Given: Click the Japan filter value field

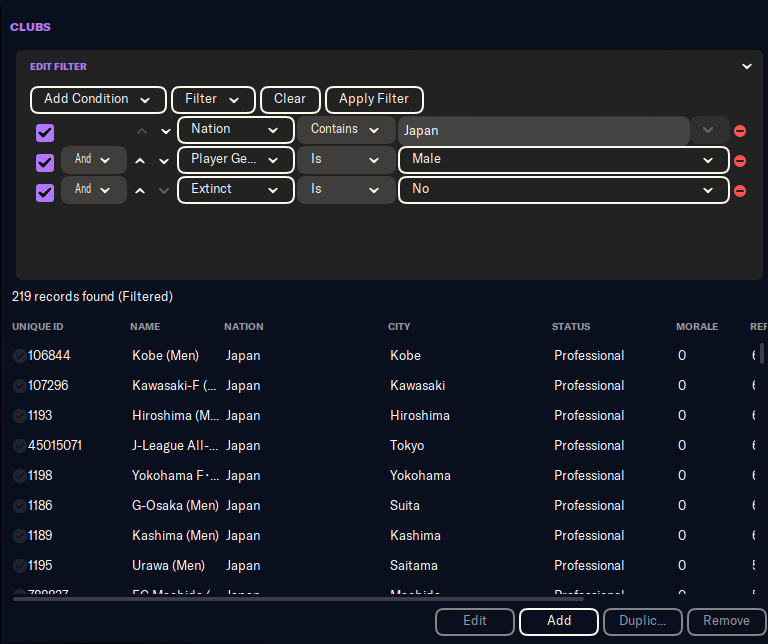Looking at the screenshot, I should pyautogui.click(x=542, y=131).
